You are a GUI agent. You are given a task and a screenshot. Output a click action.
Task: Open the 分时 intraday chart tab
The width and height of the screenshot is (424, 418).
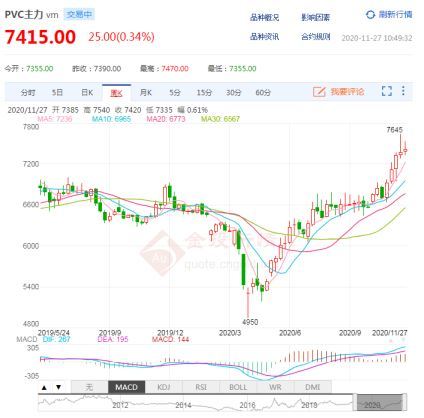28,92
